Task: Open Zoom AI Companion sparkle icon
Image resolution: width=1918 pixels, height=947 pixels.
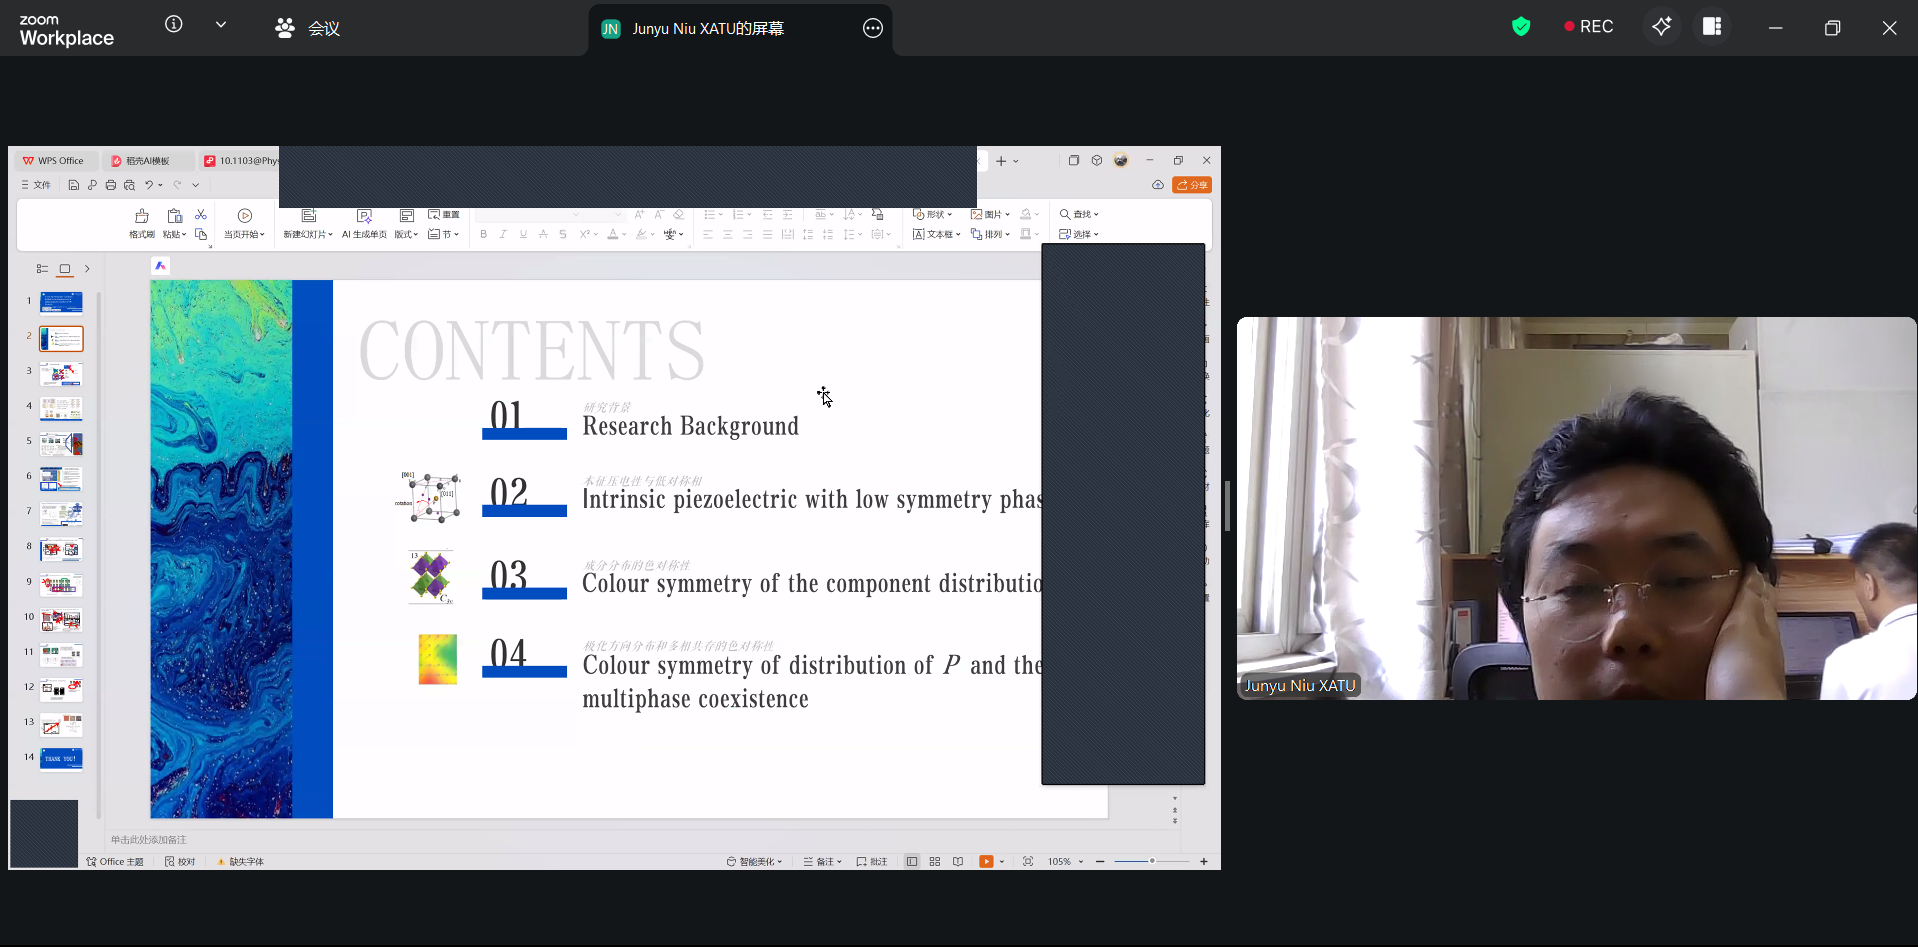Action: 1662,27
